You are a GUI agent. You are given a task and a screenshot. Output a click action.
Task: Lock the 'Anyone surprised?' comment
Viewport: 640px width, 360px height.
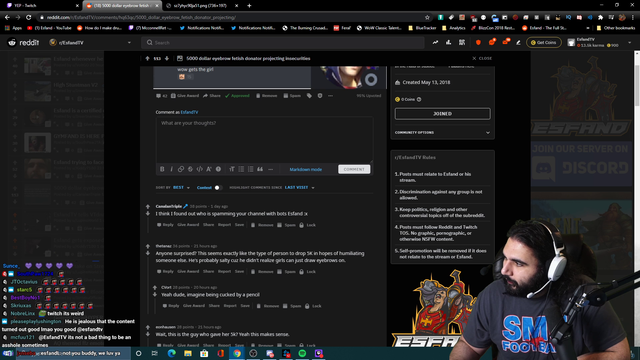pos(308,271)
